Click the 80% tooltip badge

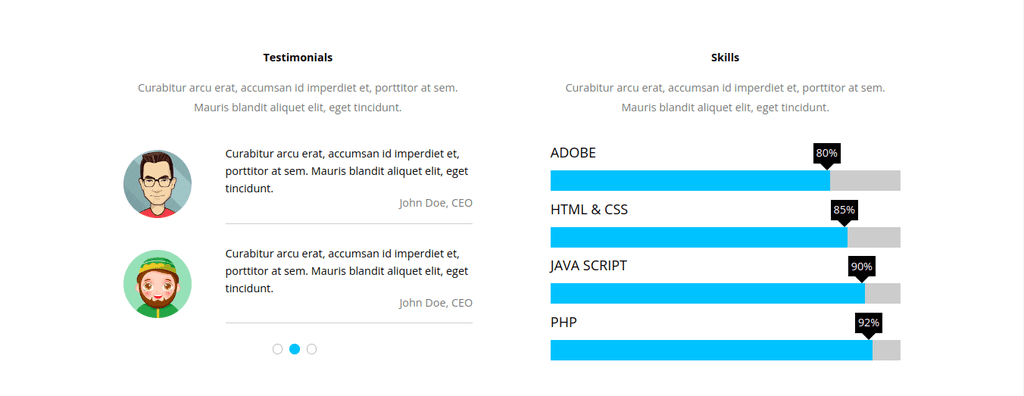tap(827, 154)
